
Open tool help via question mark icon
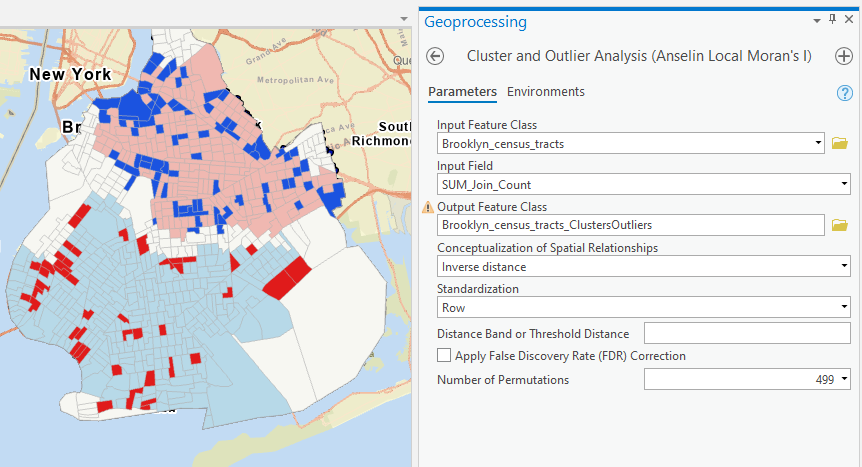coord(844,92)
